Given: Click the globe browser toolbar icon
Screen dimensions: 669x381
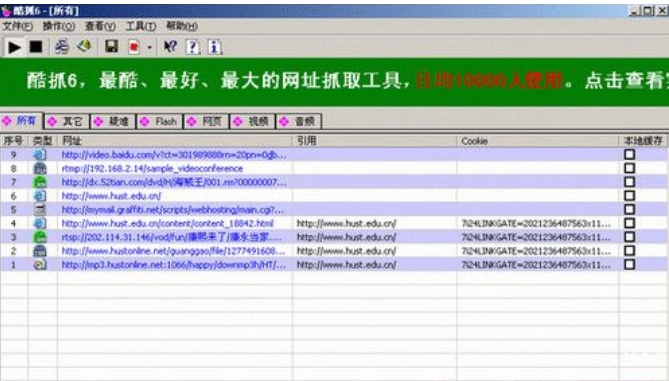Looking at the screenshot, I should pos(84,46).
